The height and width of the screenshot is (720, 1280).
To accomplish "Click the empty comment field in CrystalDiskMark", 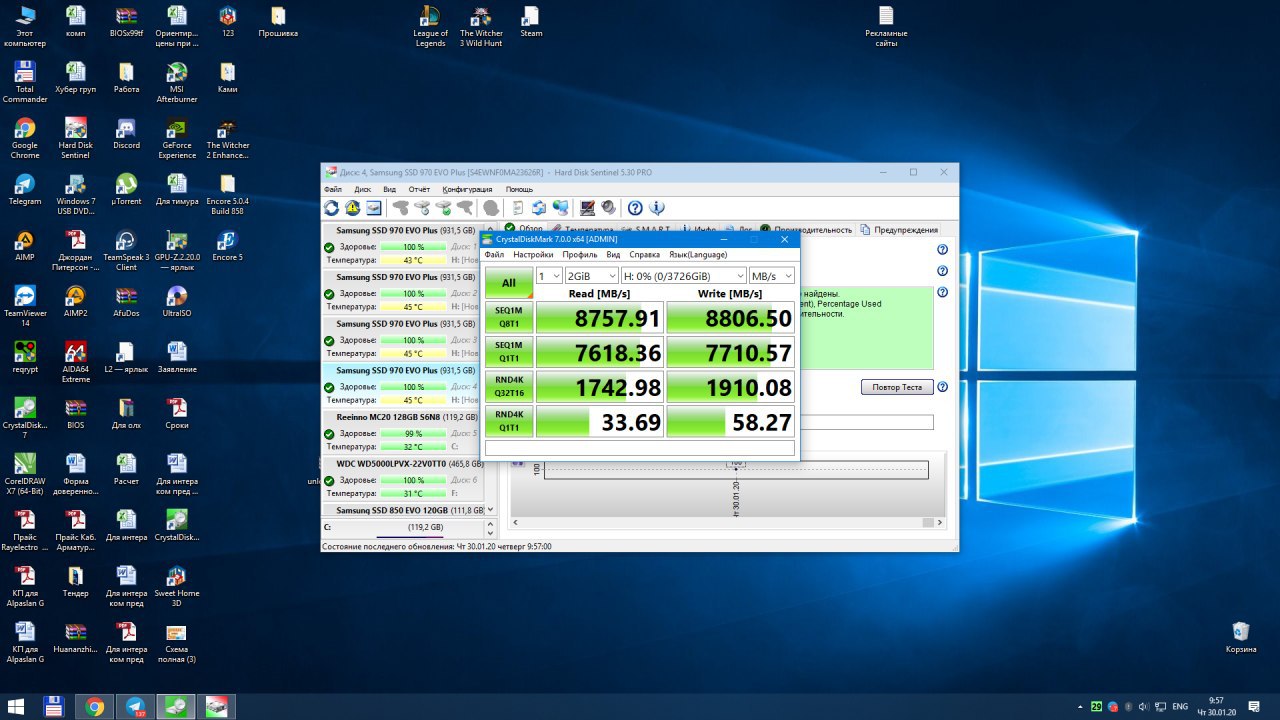I will (x=640, y=449).
